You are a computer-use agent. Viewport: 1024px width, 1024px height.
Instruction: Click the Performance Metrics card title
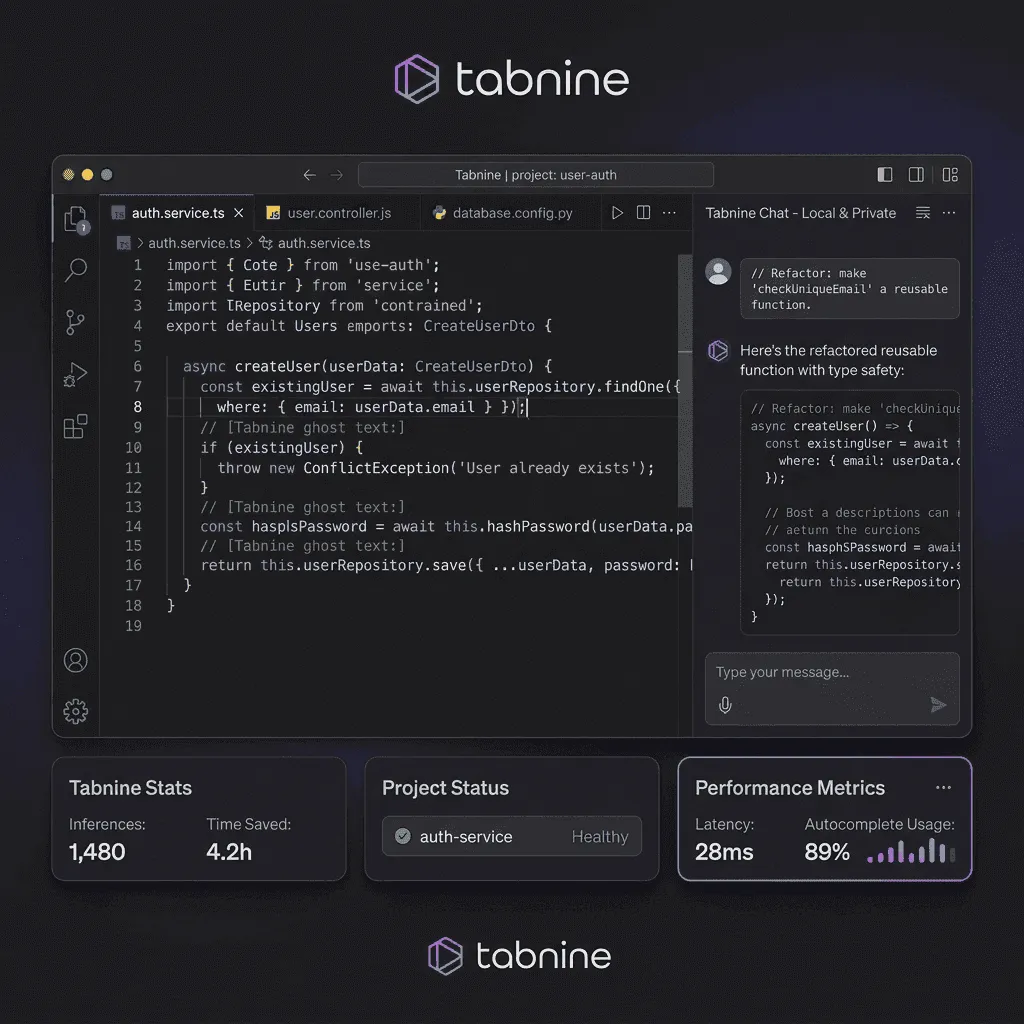[790, 788]
